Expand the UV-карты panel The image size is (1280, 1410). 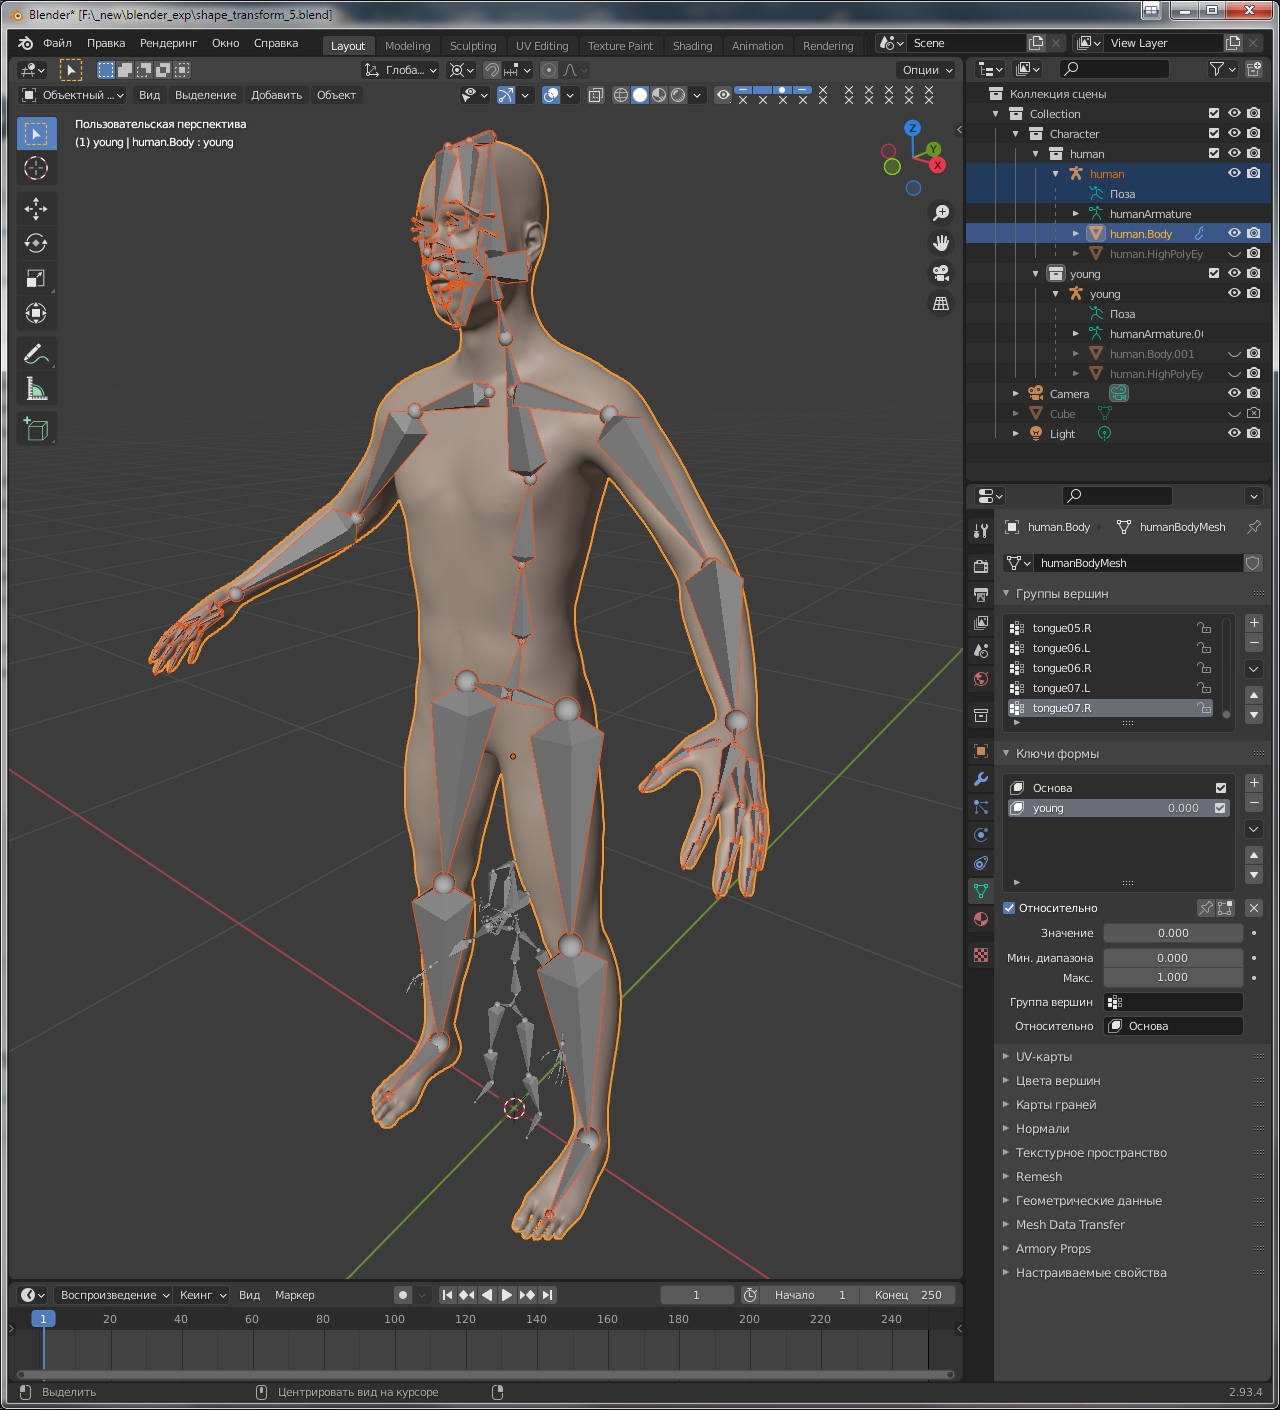click(x=1044, y=1057)
